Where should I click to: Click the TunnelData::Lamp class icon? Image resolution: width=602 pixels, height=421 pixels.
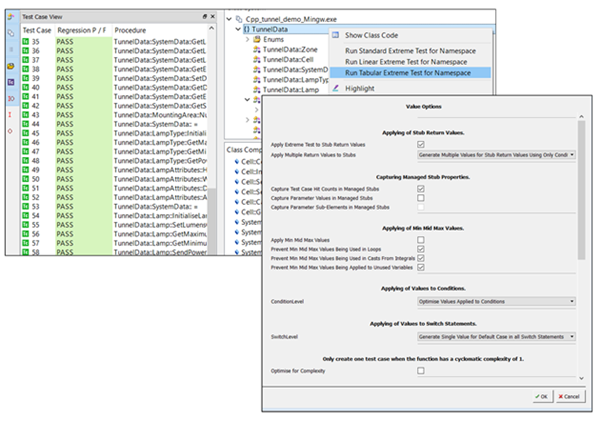point(257,89)
